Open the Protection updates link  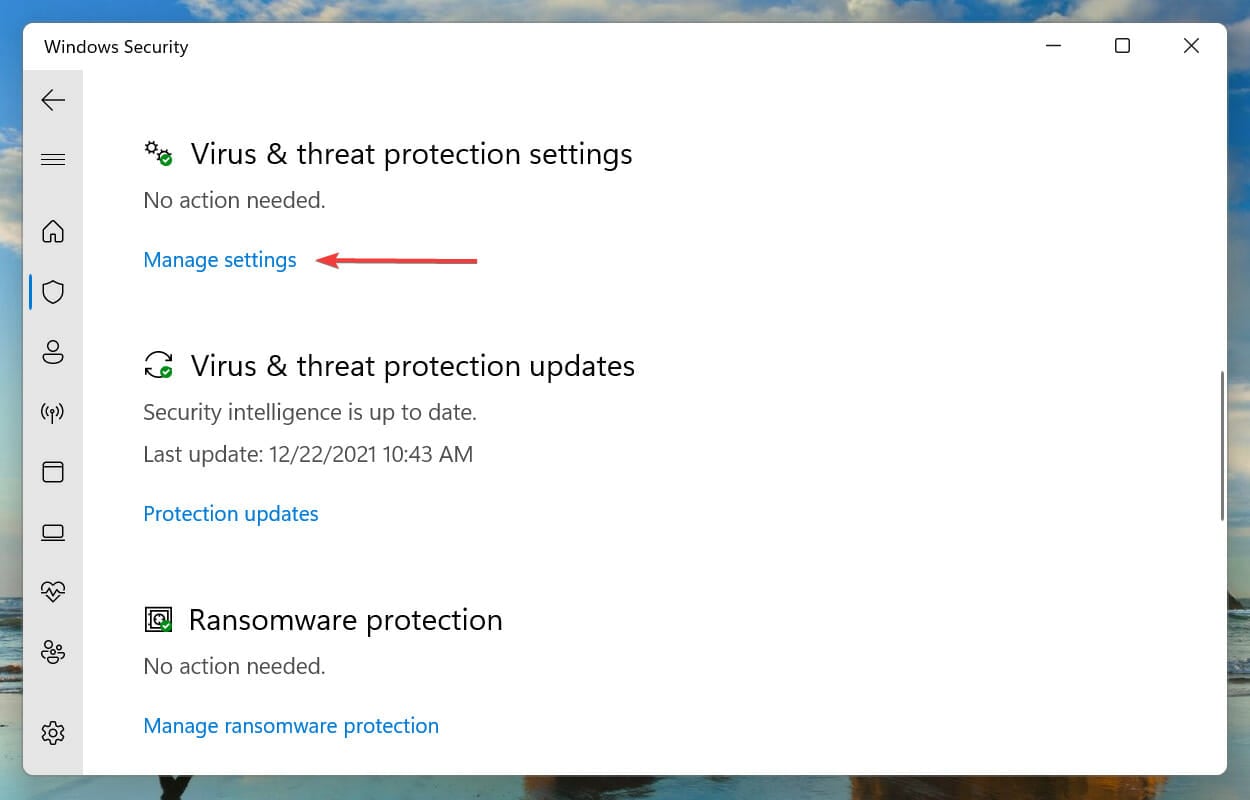pos(231,514)
